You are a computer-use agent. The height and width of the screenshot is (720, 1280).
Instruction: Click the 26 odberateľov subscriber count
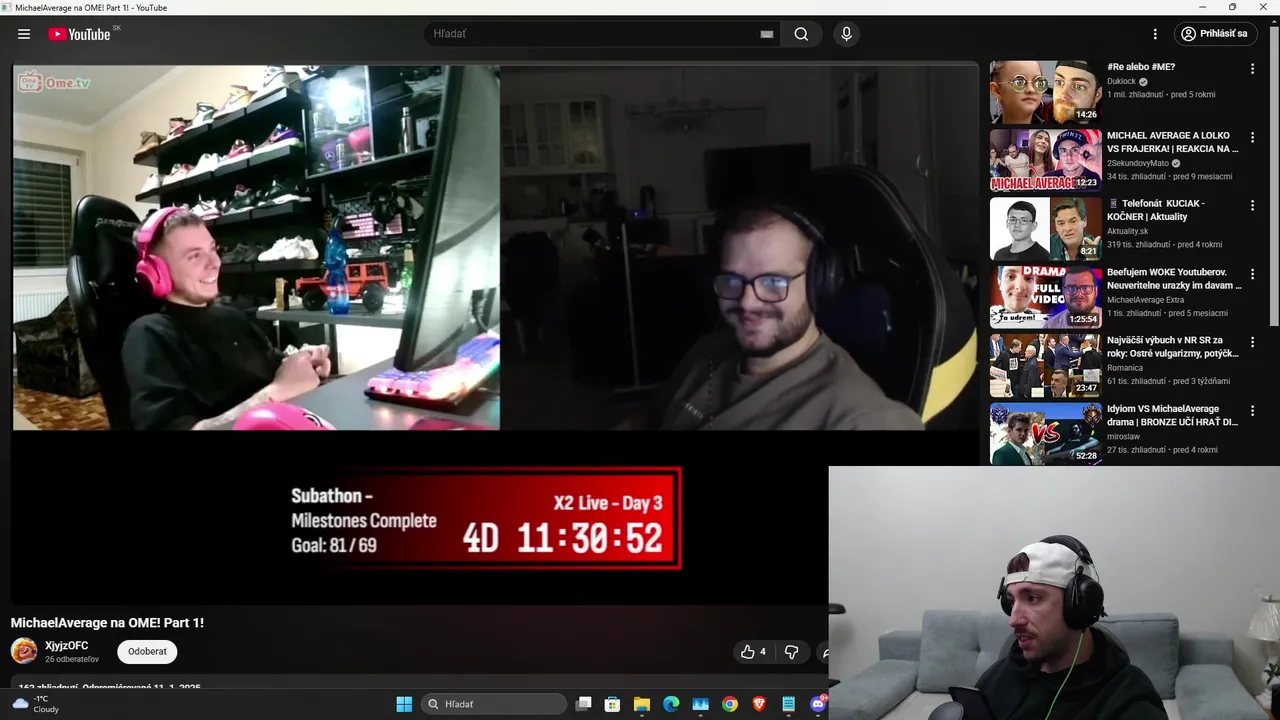point(72,659)
